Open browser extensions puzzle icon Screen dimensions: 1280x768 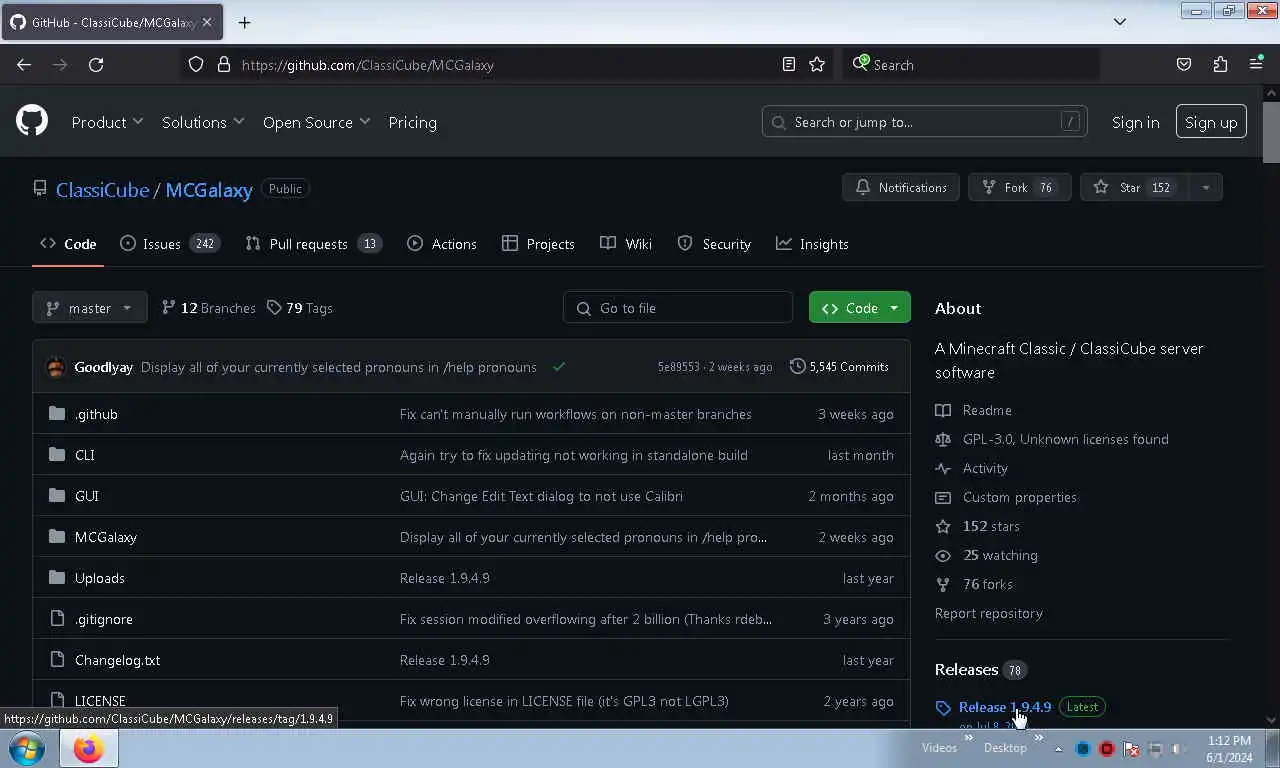click(1220, 64)
